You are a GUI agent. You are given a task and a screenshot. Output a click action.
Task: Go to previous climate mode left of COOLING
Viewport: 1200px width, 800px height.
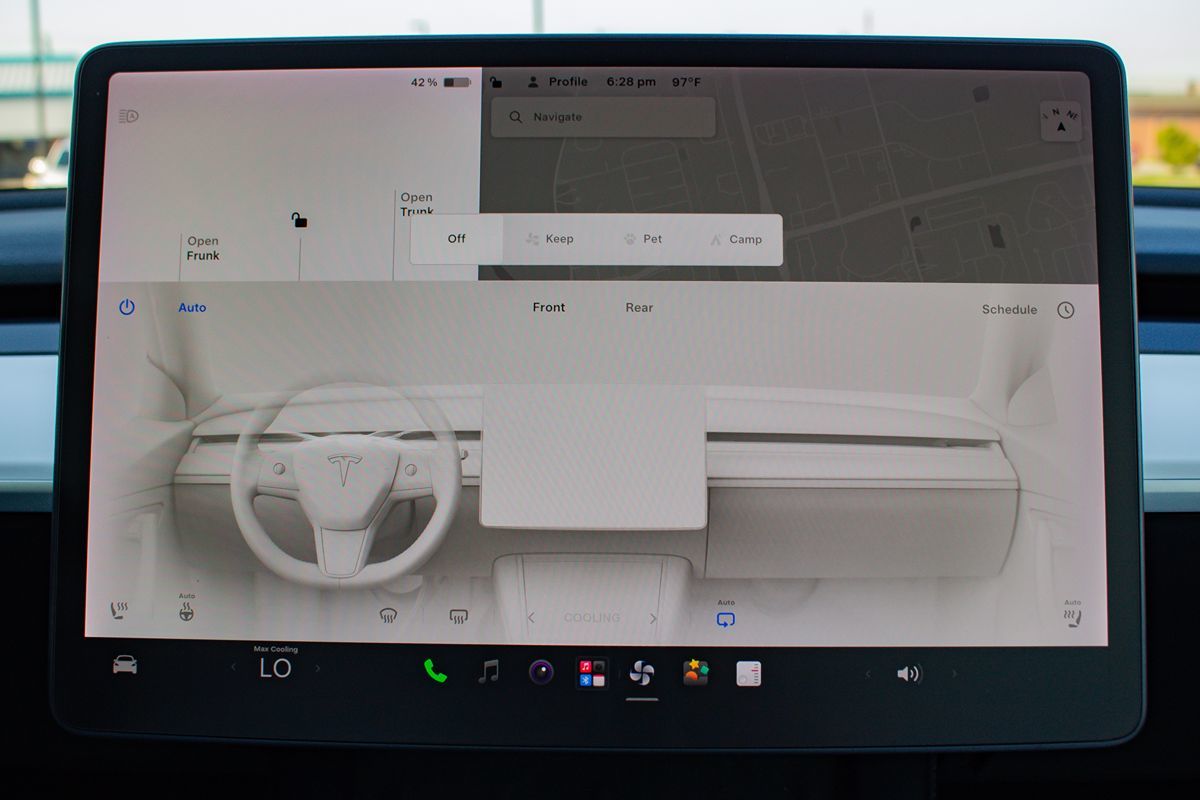531,618
